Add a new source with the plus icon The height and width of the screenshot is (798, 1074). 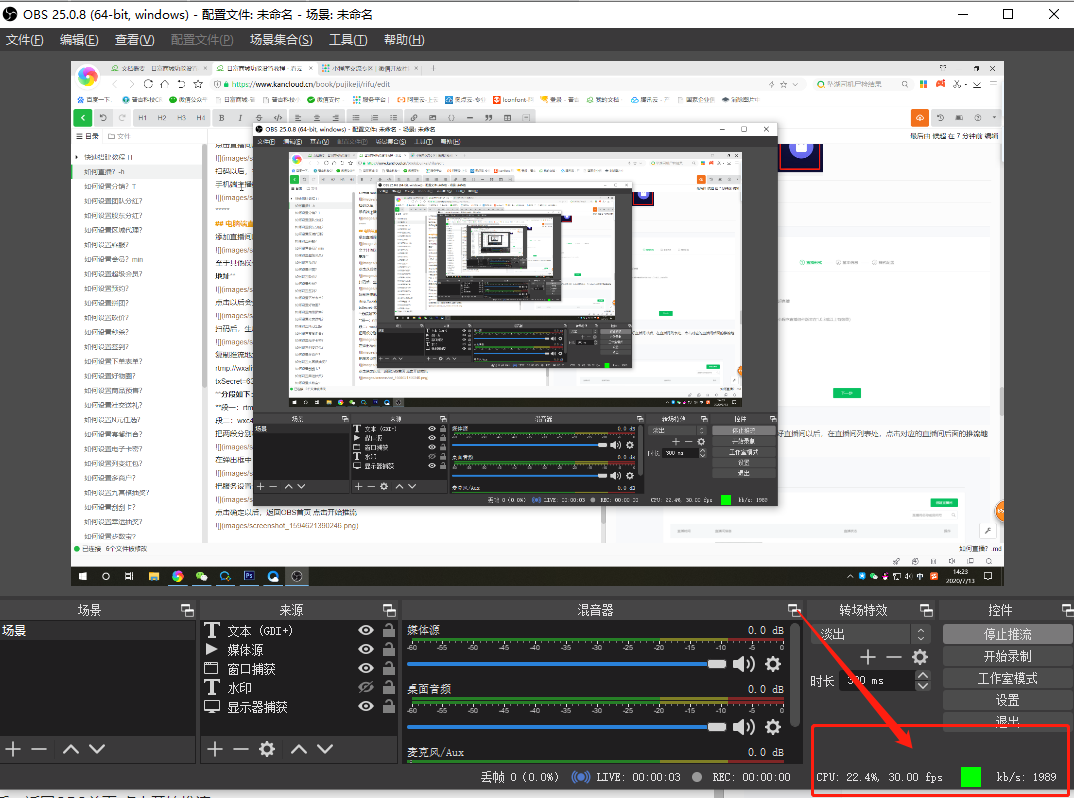click(x=215, y=749)
